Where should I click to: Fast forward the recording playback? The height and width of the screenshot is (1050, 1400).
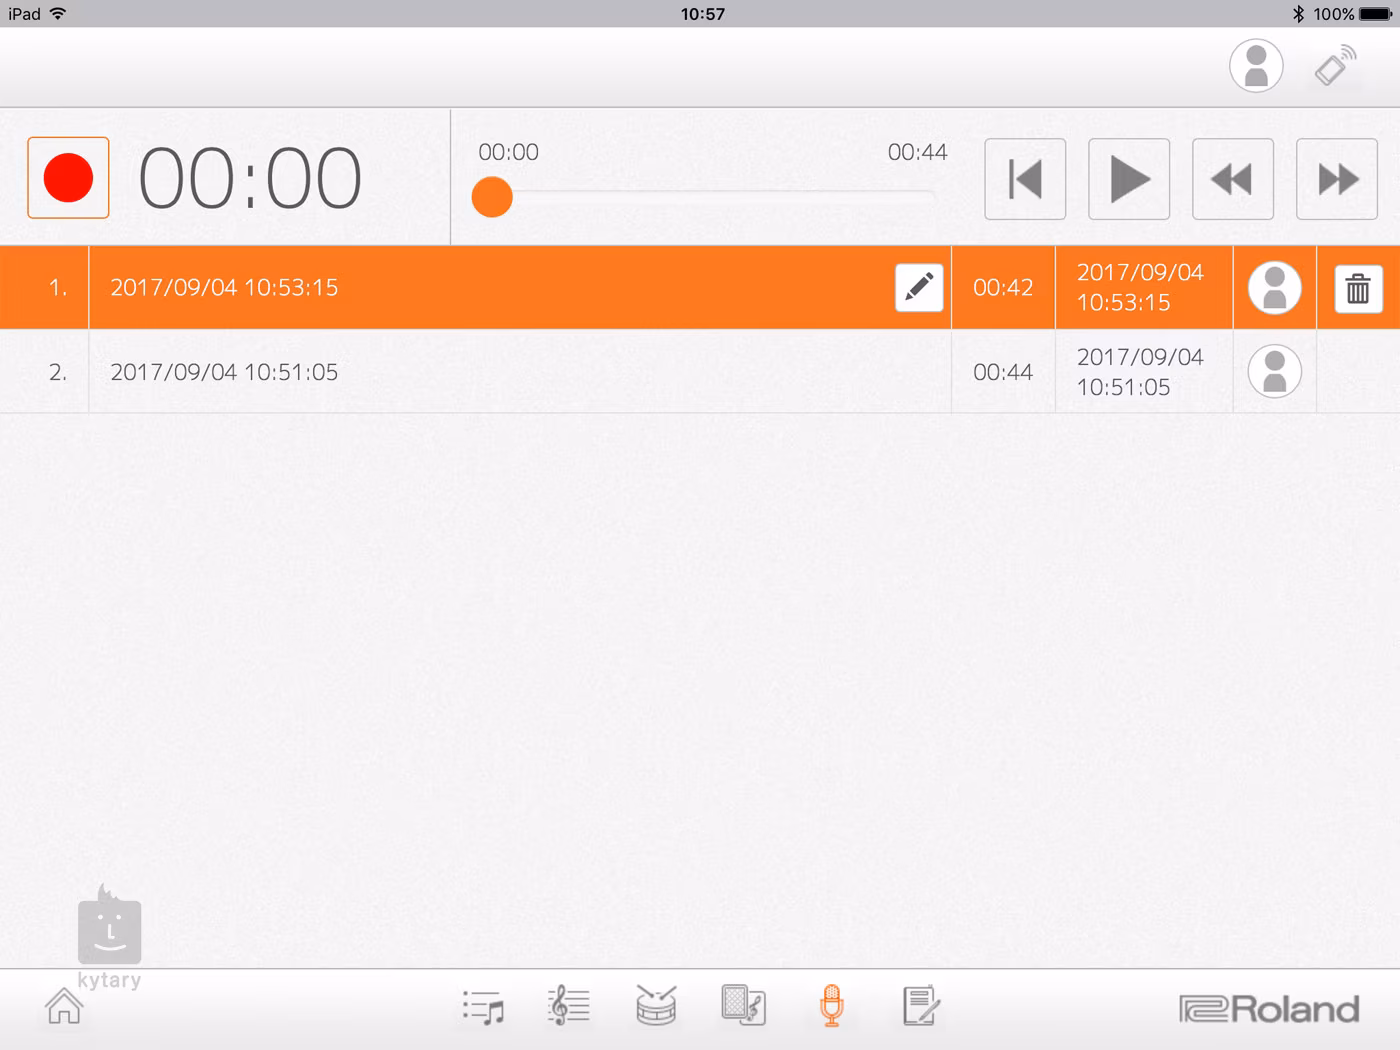[1337, 180]
